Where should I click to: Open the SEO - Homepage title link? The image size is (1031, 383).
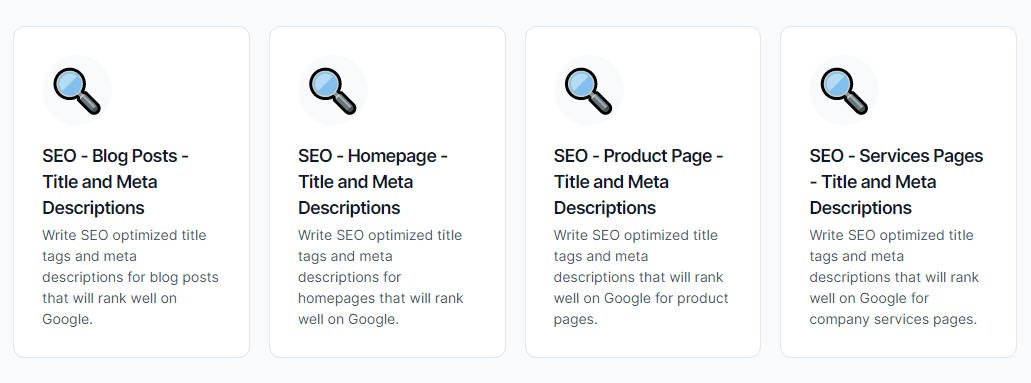373,182
